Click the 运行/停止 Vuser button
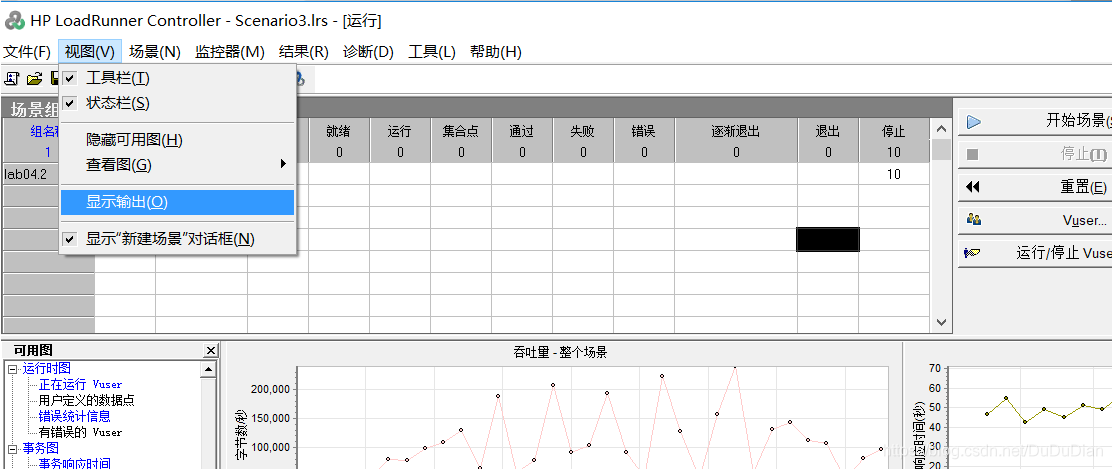This screenshot has width=1112, height=469. pos(1035,253)
